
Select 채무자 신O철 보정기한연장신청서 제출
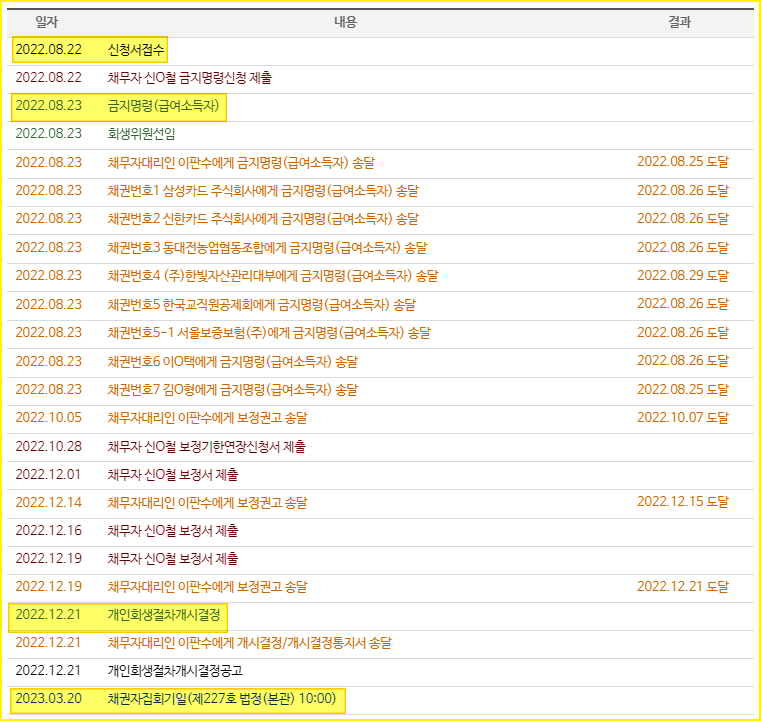[207, 446]
